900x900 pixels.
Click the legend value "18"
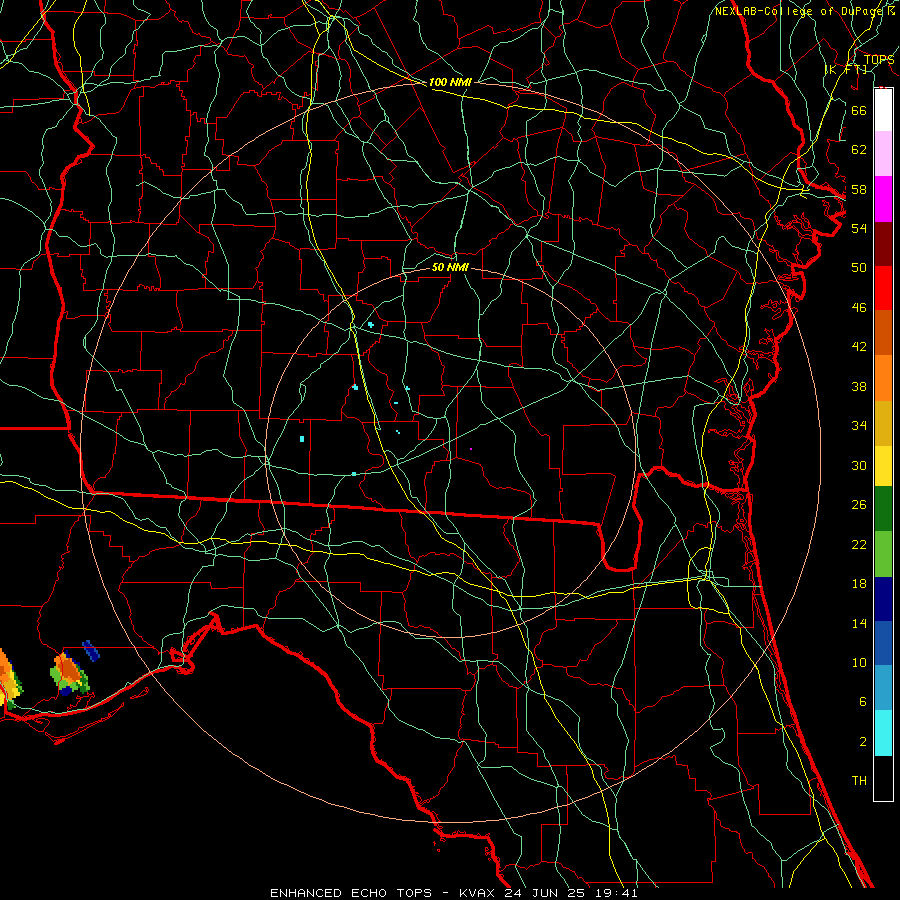coord(859,584)
